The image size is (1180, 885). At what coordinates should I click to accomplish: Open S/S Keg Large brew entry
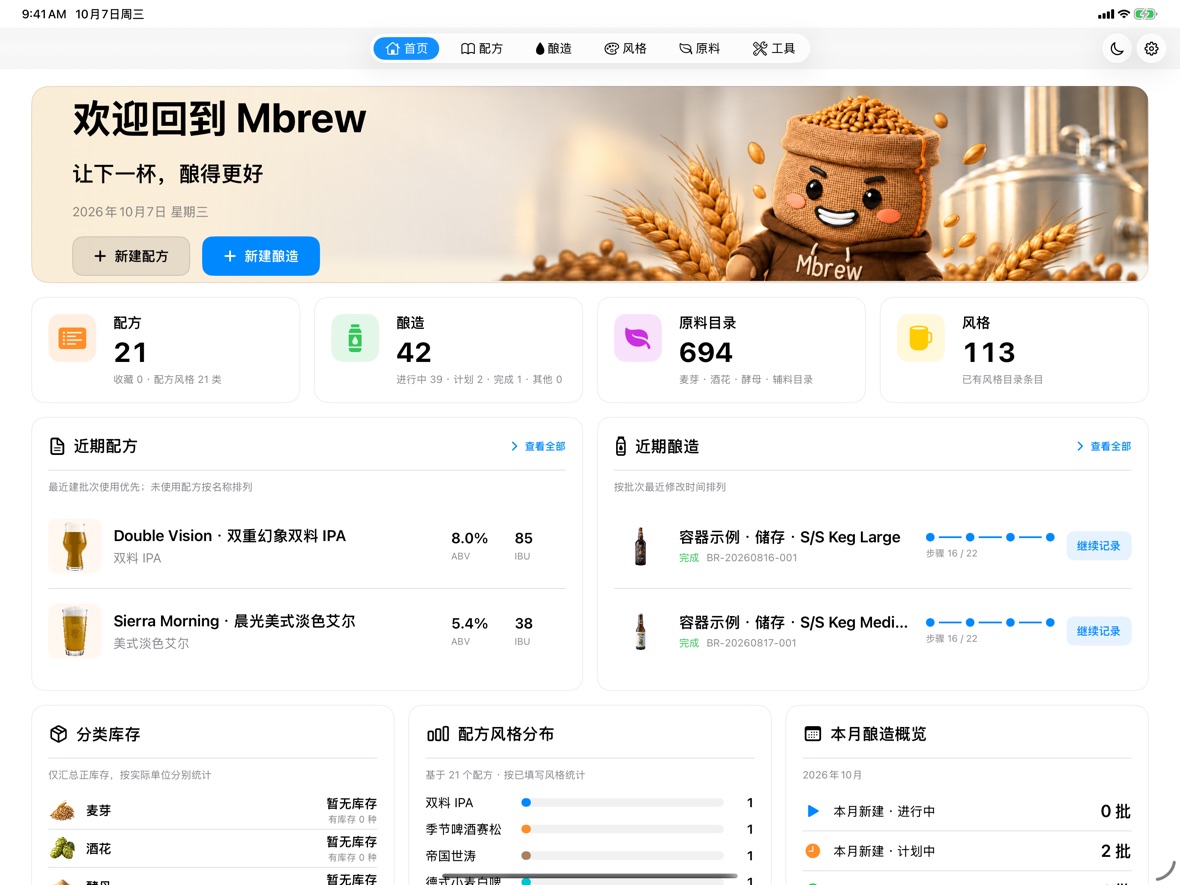pyautogui.click(x=873, y=546)
